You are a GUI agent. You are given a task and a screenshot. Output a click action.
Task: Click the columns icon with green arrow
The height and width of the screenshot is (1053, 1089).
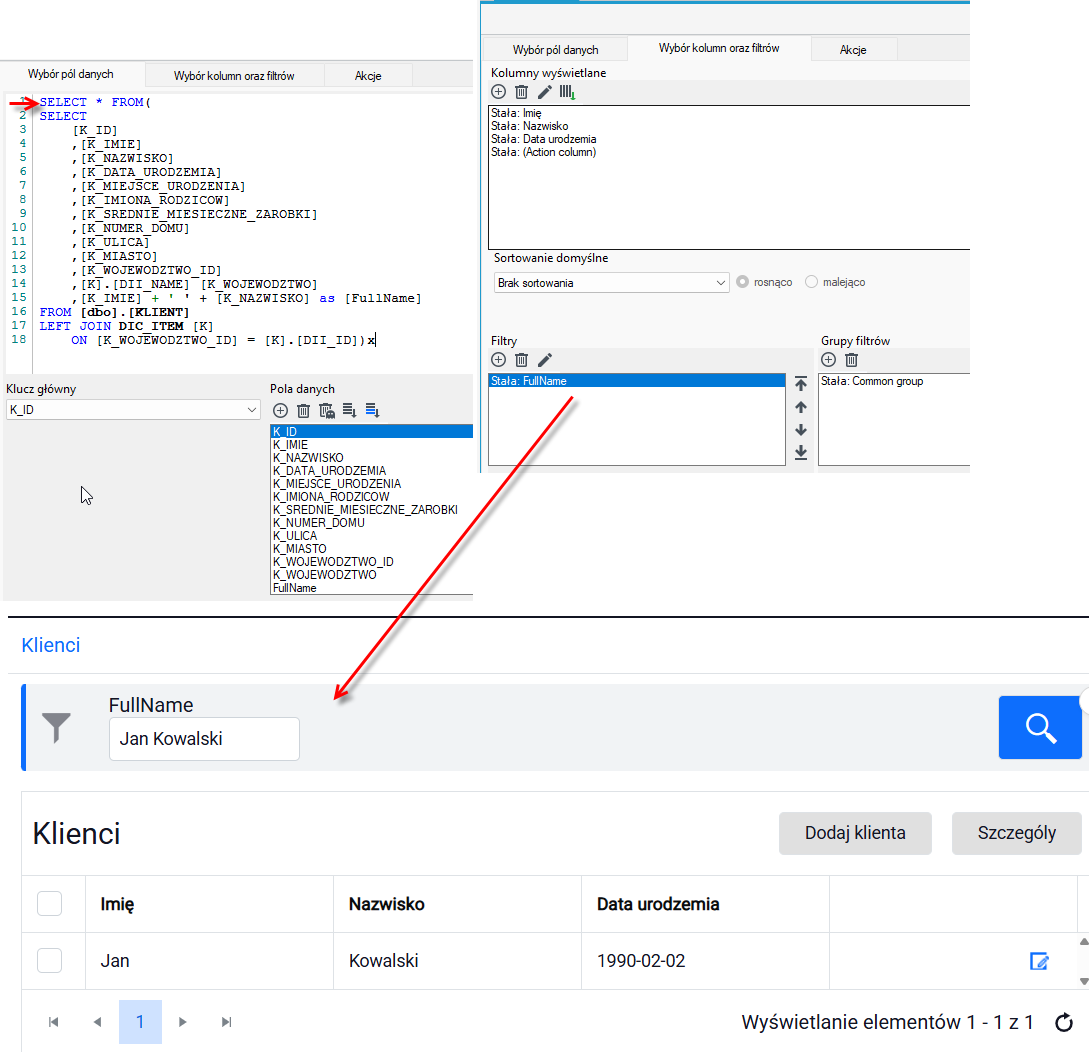point(567,92)
